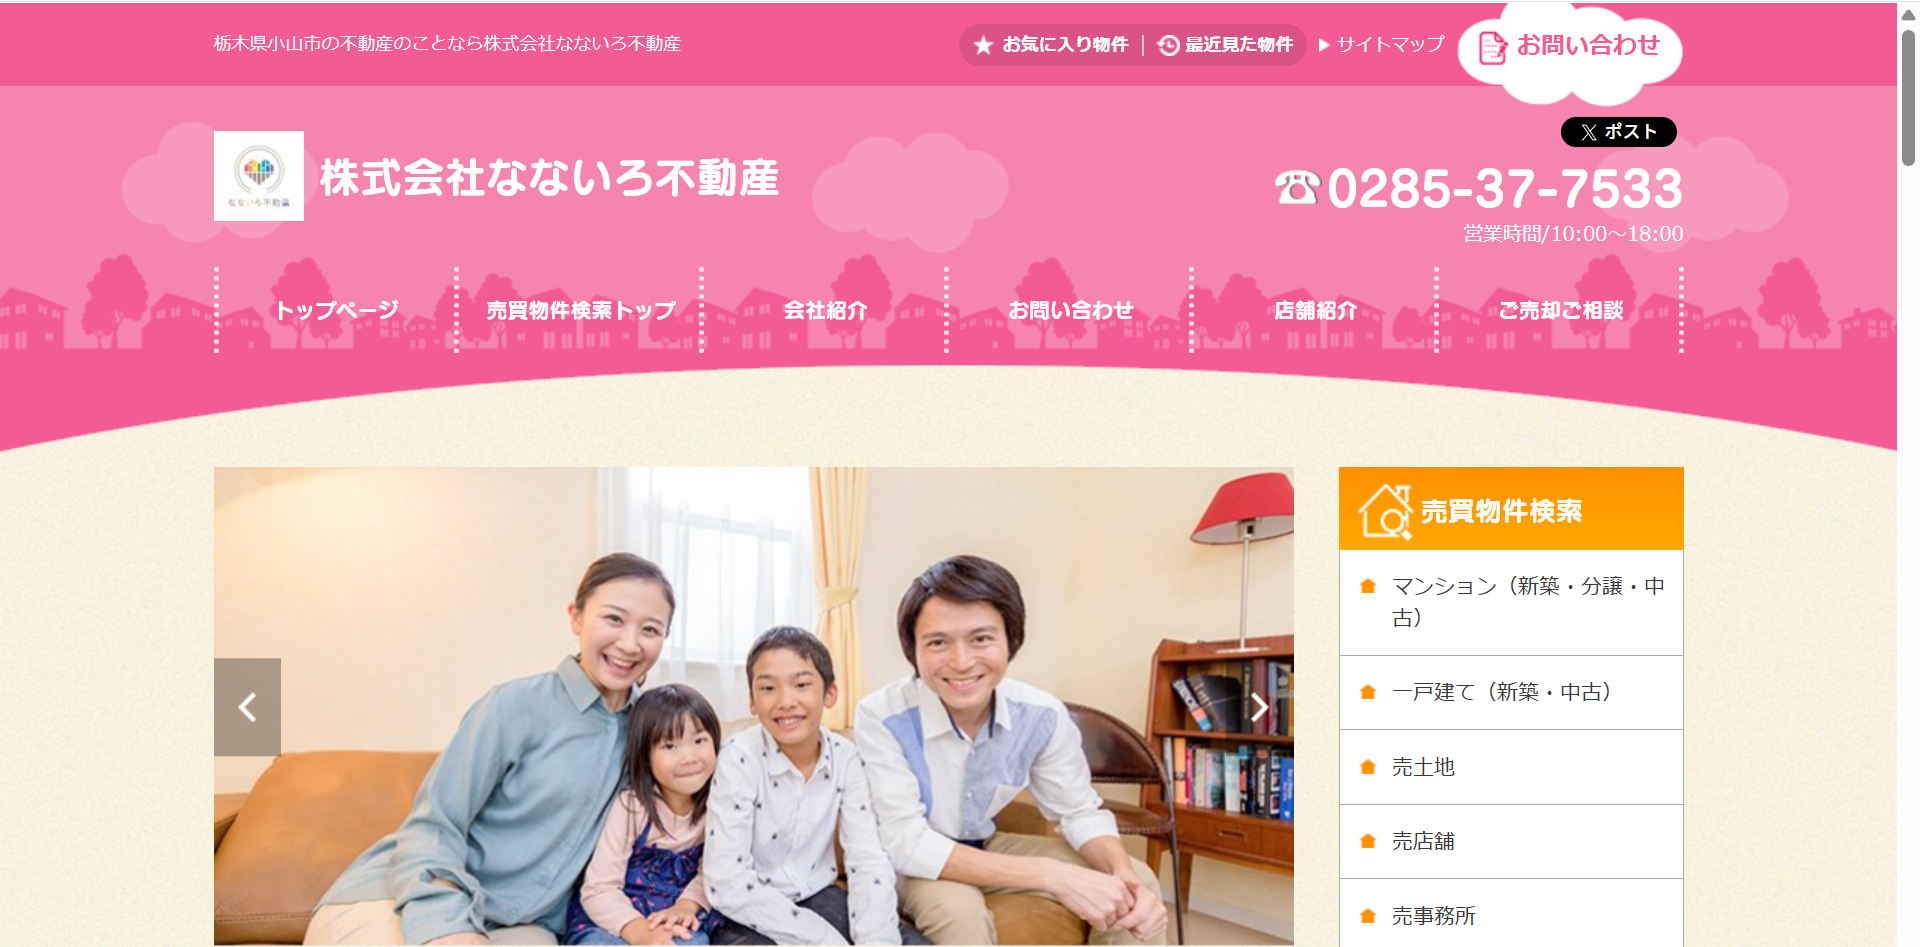Click the star icon for お気に入り物件
The image size is (1920, 947).
click(983, 45)
